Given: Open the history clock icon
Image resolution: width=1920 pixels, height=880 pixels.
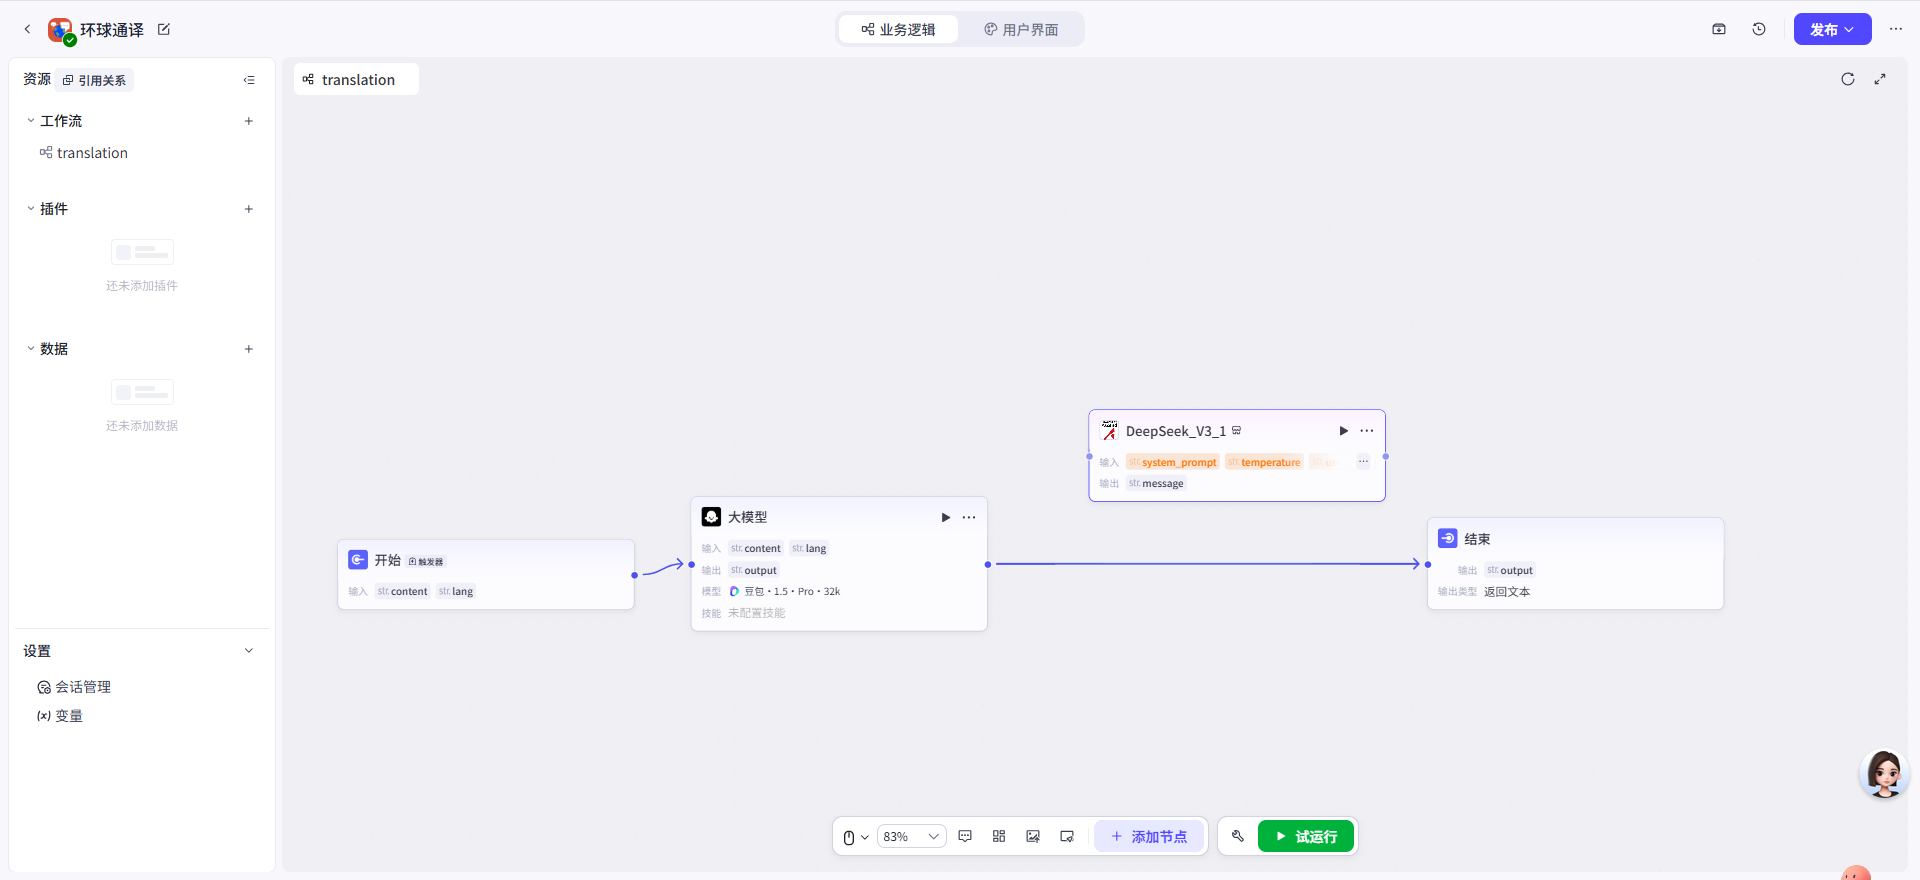Looking at the screenshot, I should [x=1759, y=30].
